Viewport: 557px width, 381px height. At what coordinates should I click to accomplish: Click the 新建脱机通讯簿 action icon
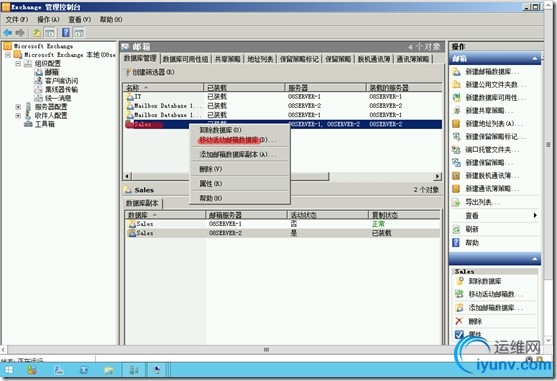pos(456,176)
